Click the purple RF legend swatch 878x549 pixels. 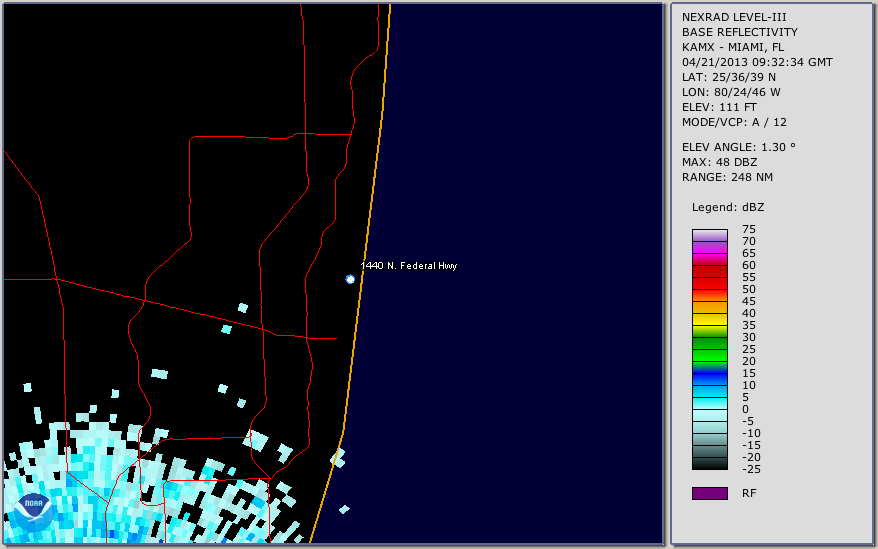tap(710, 493)
